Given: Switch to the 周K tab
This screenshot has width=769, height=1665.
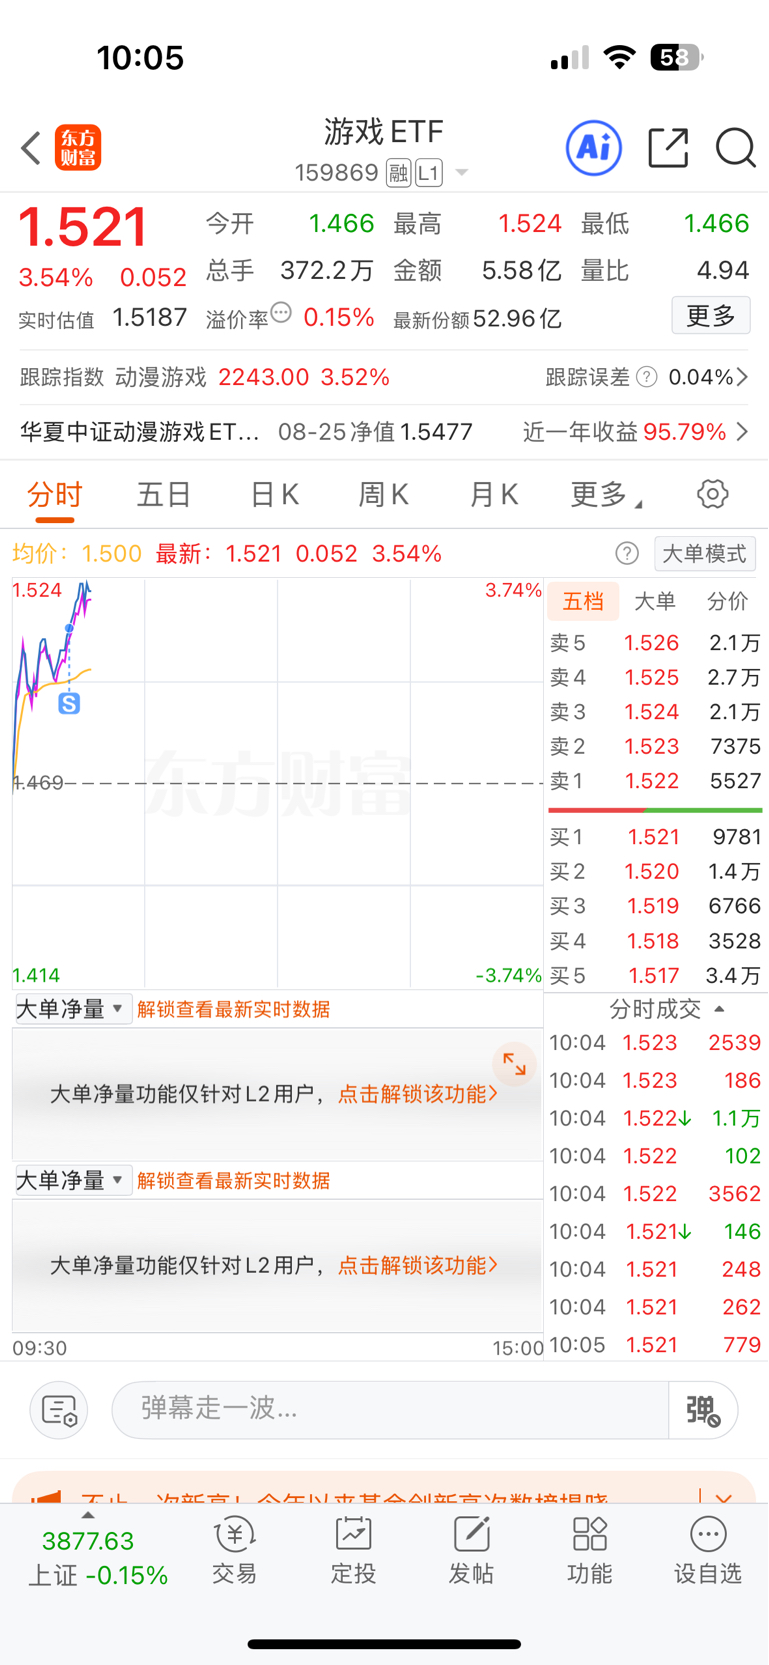Looking at the screenshot, I should pos(384,494).
